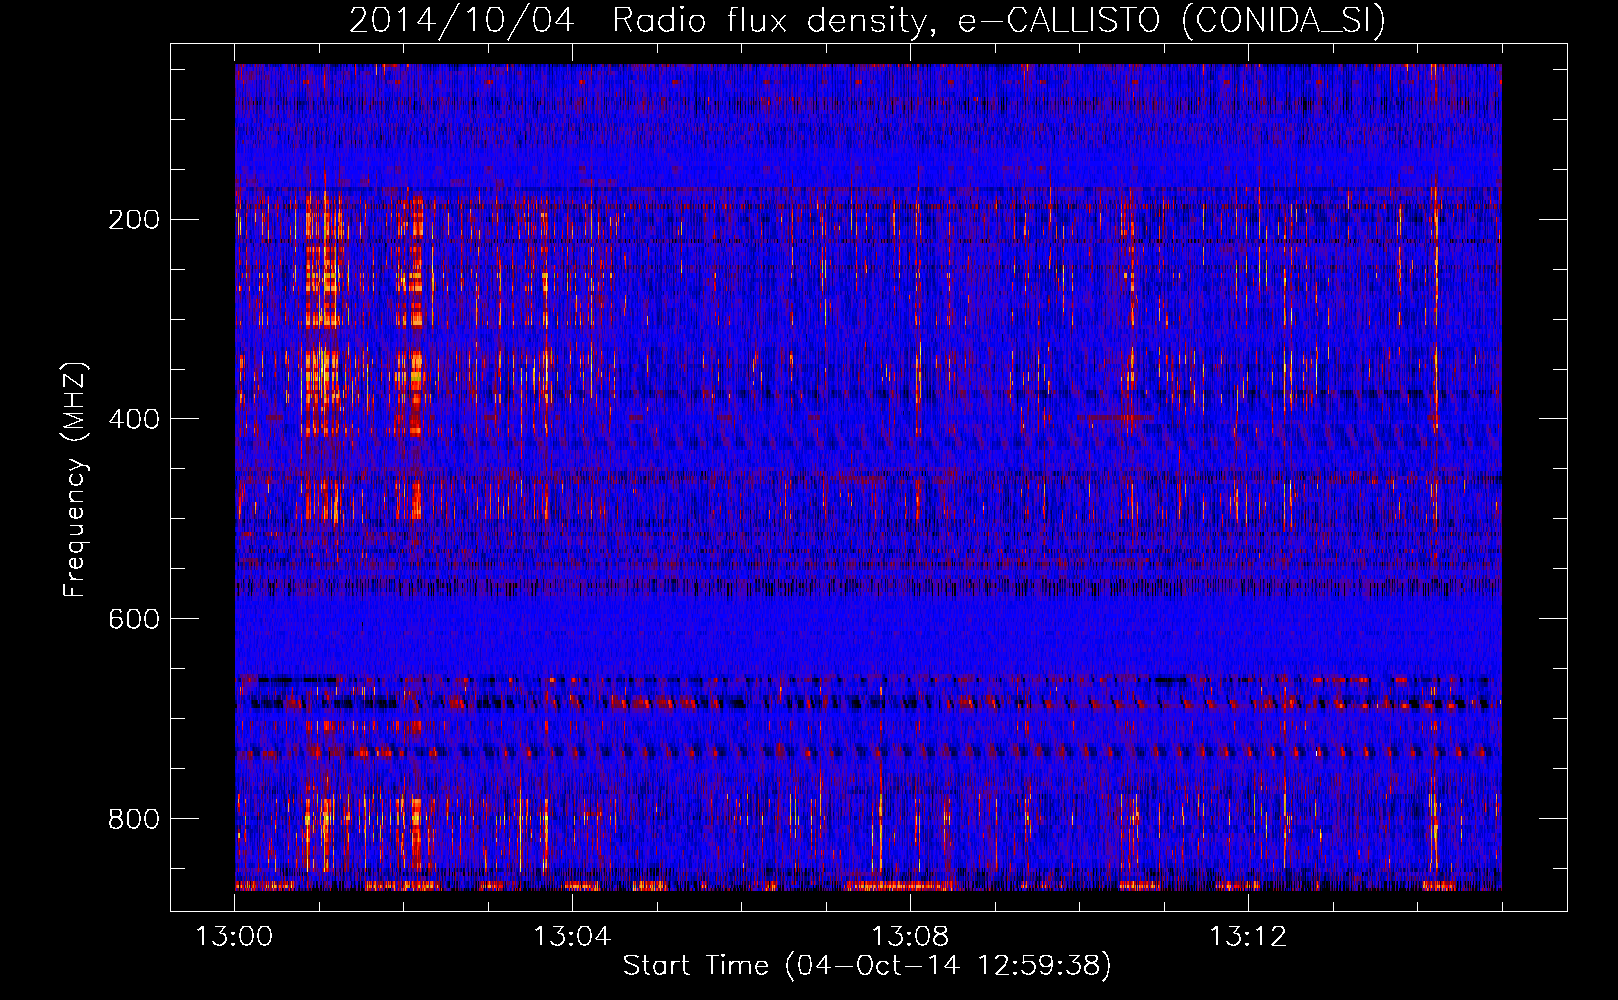Viewport: 1618px width, 1000px height.
Task: Click the Frequency (MHZ) axis label
Action: click(x=74, y=480)
